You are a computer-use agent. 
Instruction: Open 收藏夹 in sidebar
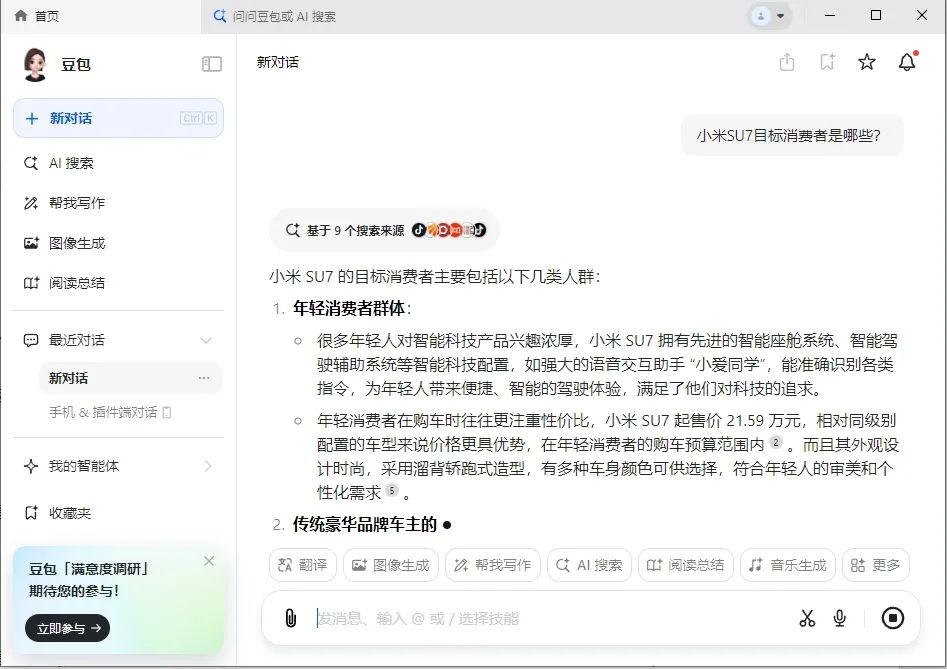(x=118, y=513)
